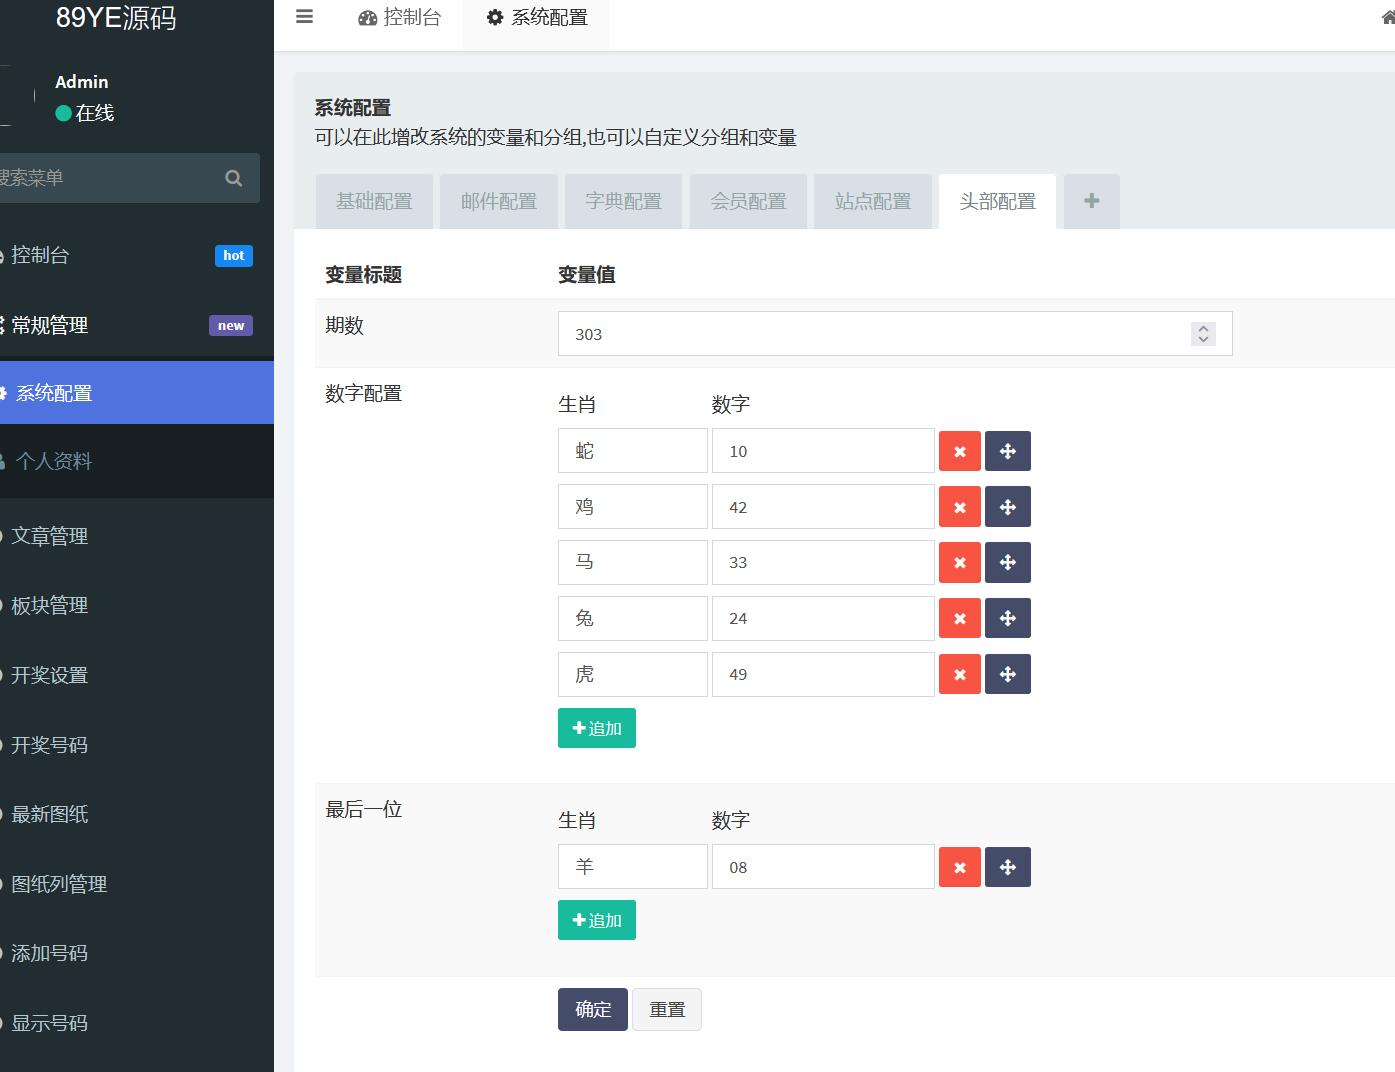Open the 站点配置 tab
Image resolution: width=1395 pixels, height=1072 pixels.
click(873, 201)
